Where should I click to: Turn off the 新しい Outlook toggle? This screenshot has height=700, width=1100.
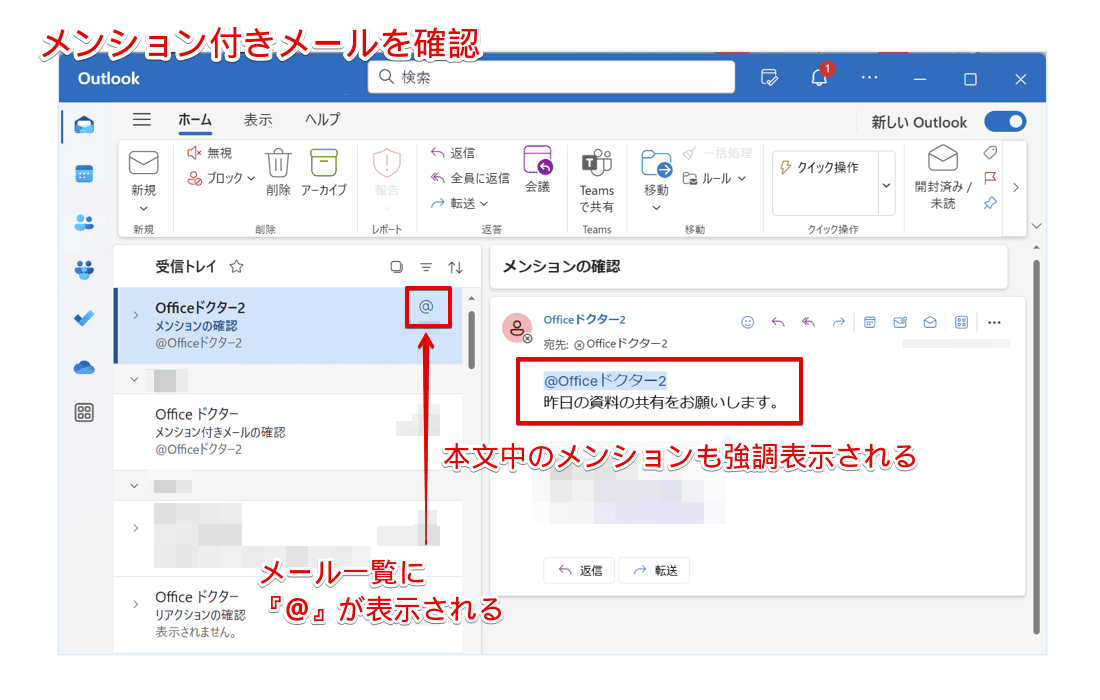pos(1005,121)
